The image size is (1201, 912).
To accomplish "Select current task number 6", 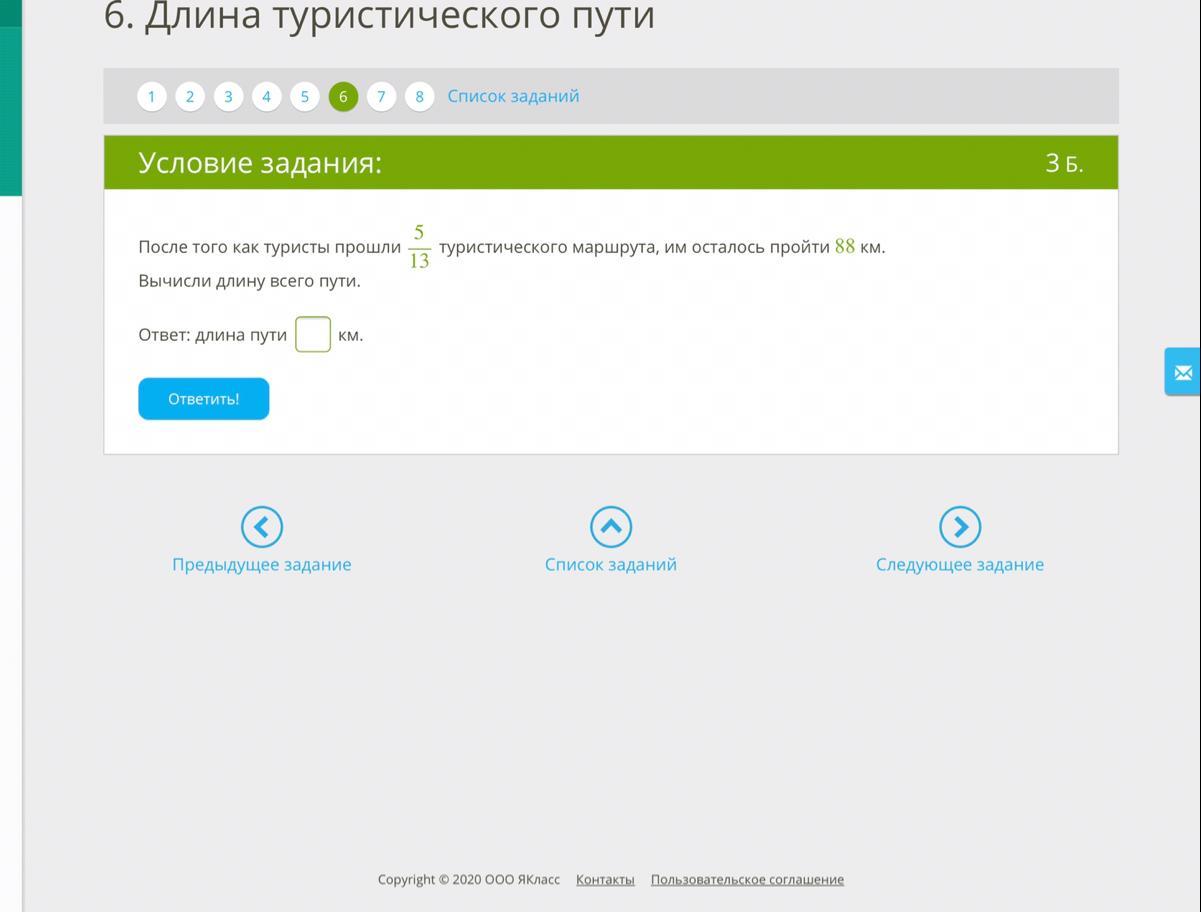I will click(343, 96).
